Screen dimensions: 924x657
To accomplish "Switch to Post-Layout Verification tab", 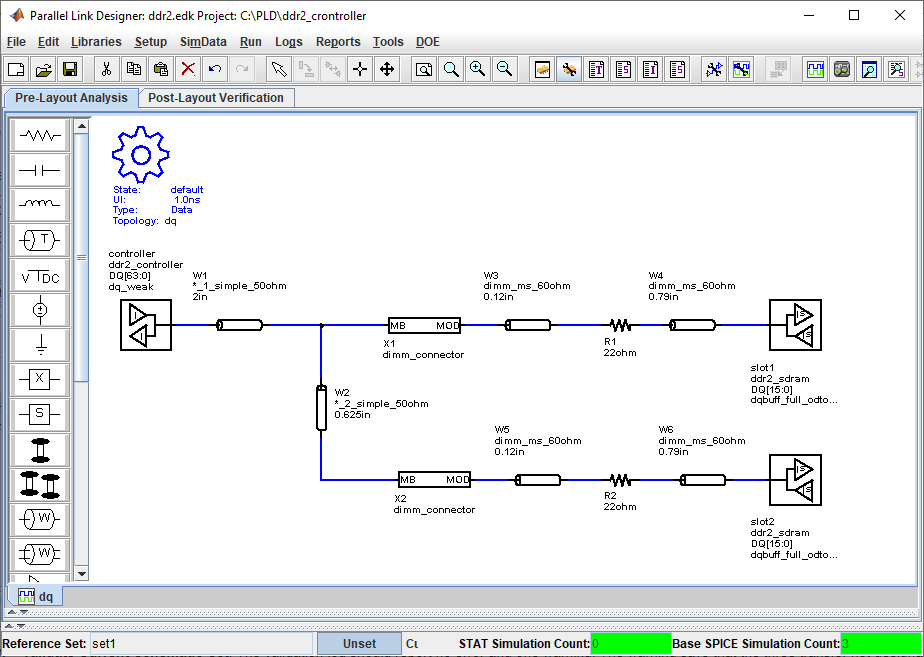I will pos(216,98).
